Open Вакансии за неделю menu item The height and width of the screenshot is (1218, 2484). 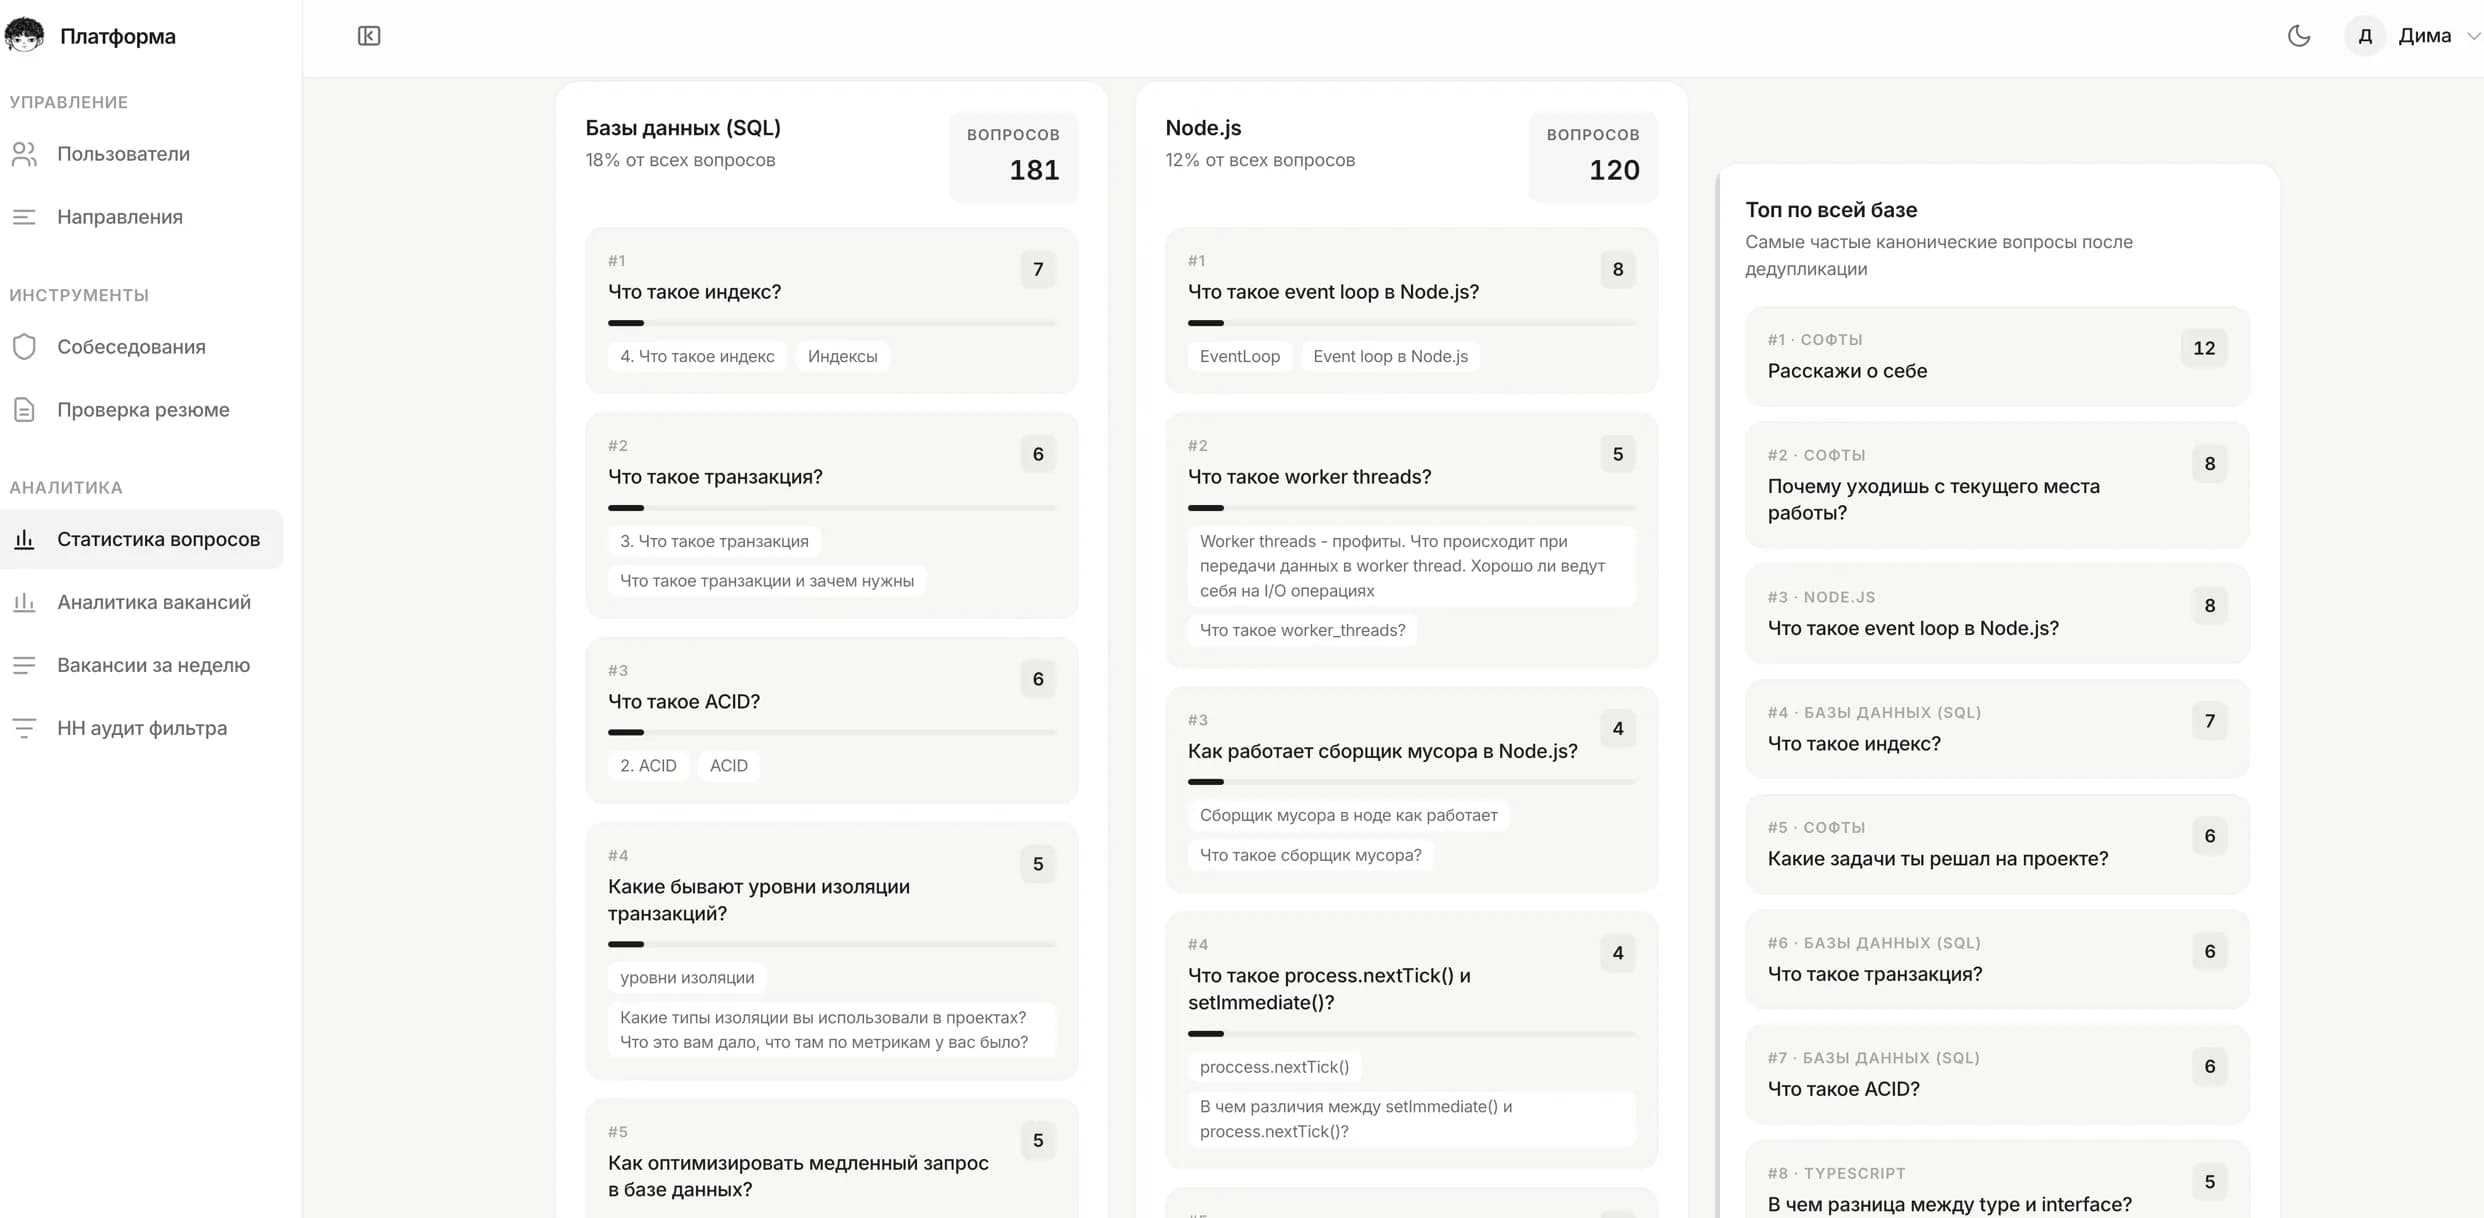click(x=153, y=665)
